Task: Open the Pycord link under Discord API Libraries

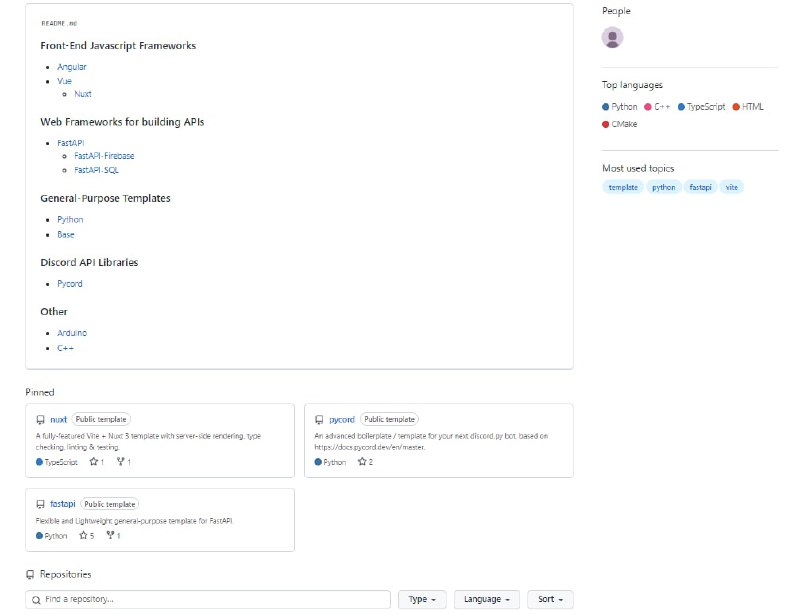Action: 69,284
